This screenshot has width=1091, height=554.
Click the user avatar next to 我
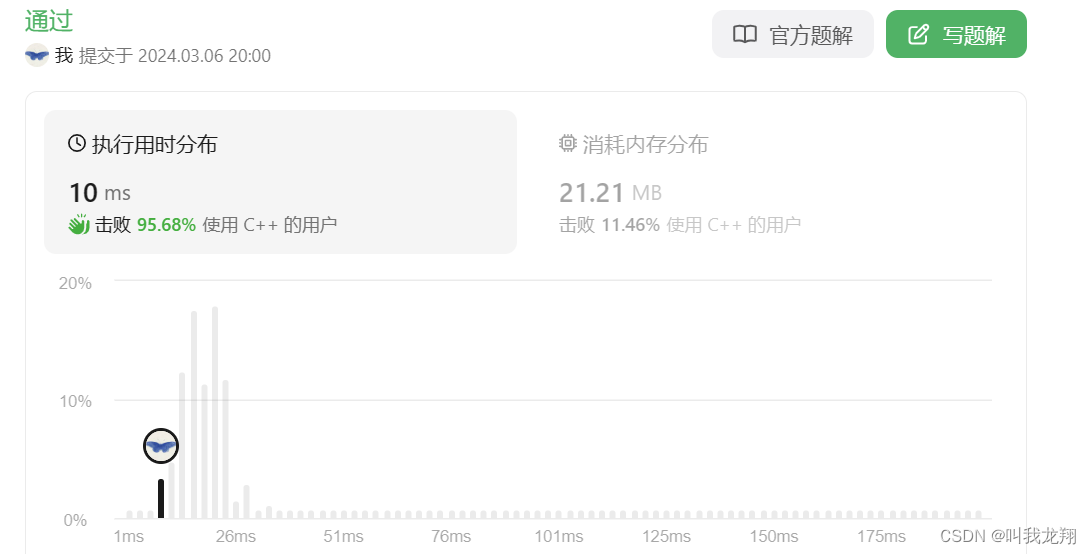click(37, 55)
